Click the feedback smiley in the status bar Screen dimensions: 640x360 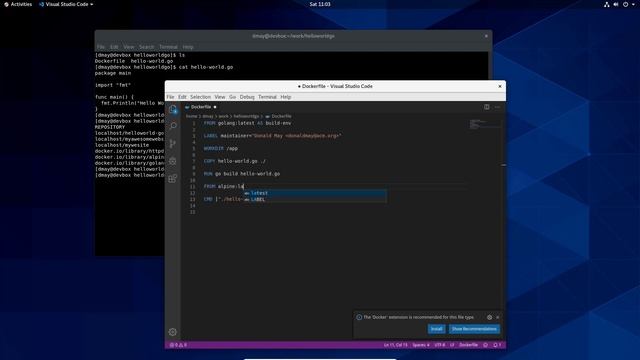pyautogui.click(x=485, y=345)
